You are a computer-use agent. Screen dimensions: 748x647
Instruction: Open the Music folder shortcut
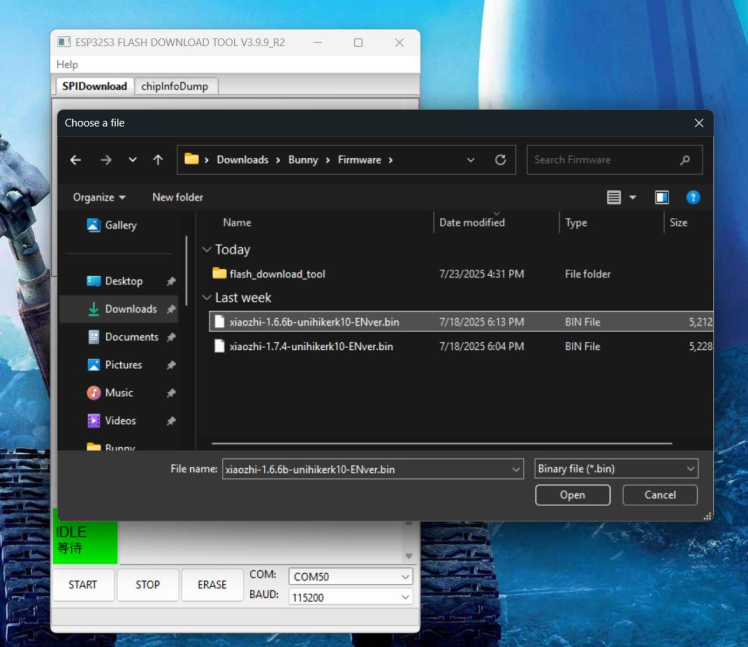tap(118, 393)
